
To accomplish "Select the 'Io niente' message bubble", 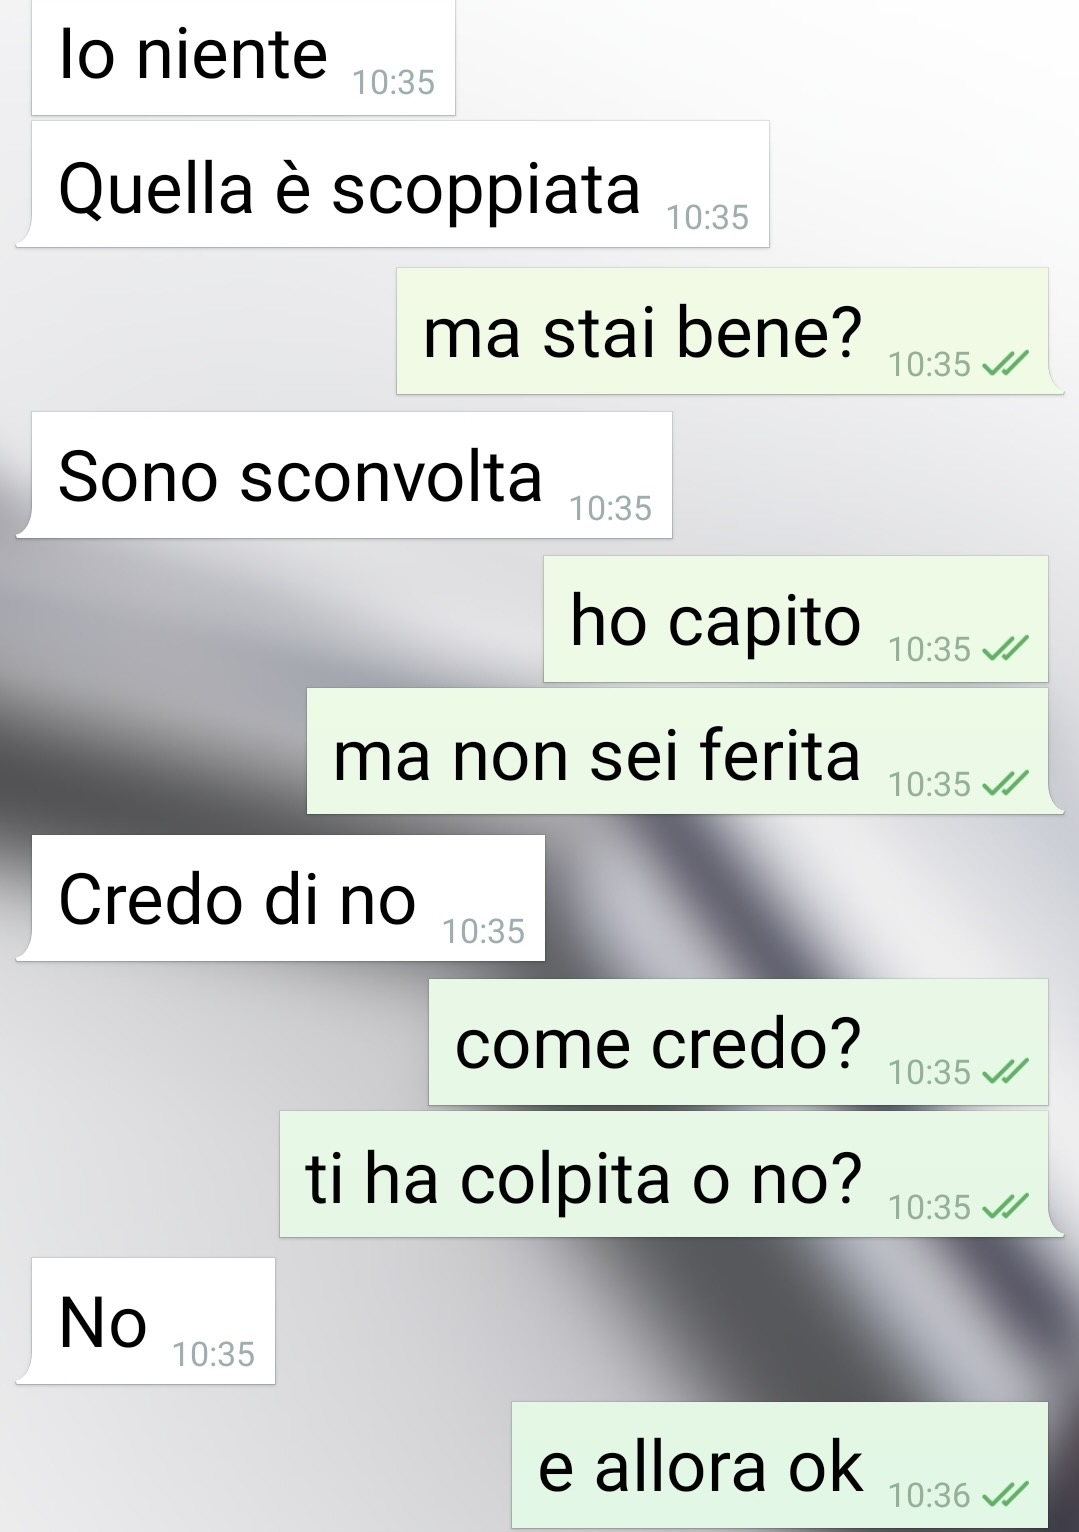I will point(244,57).
